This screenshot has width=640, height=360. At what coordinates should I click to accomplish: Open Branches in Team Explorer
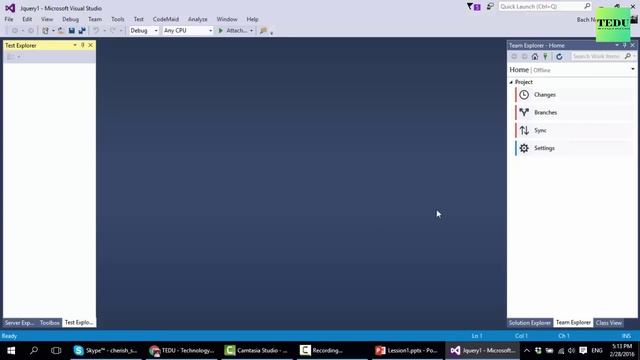point(574,112)
